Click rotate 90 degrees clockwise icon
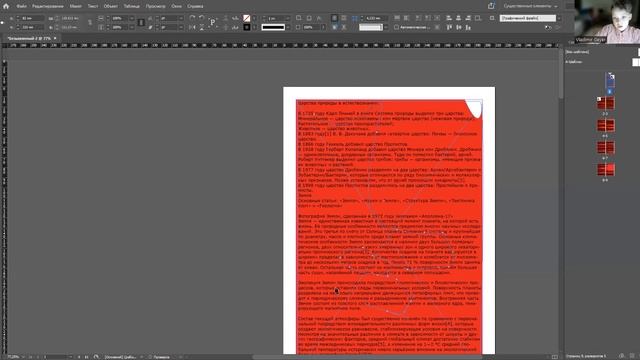Screen dimensions: 640x360 (x=192, y=18)
